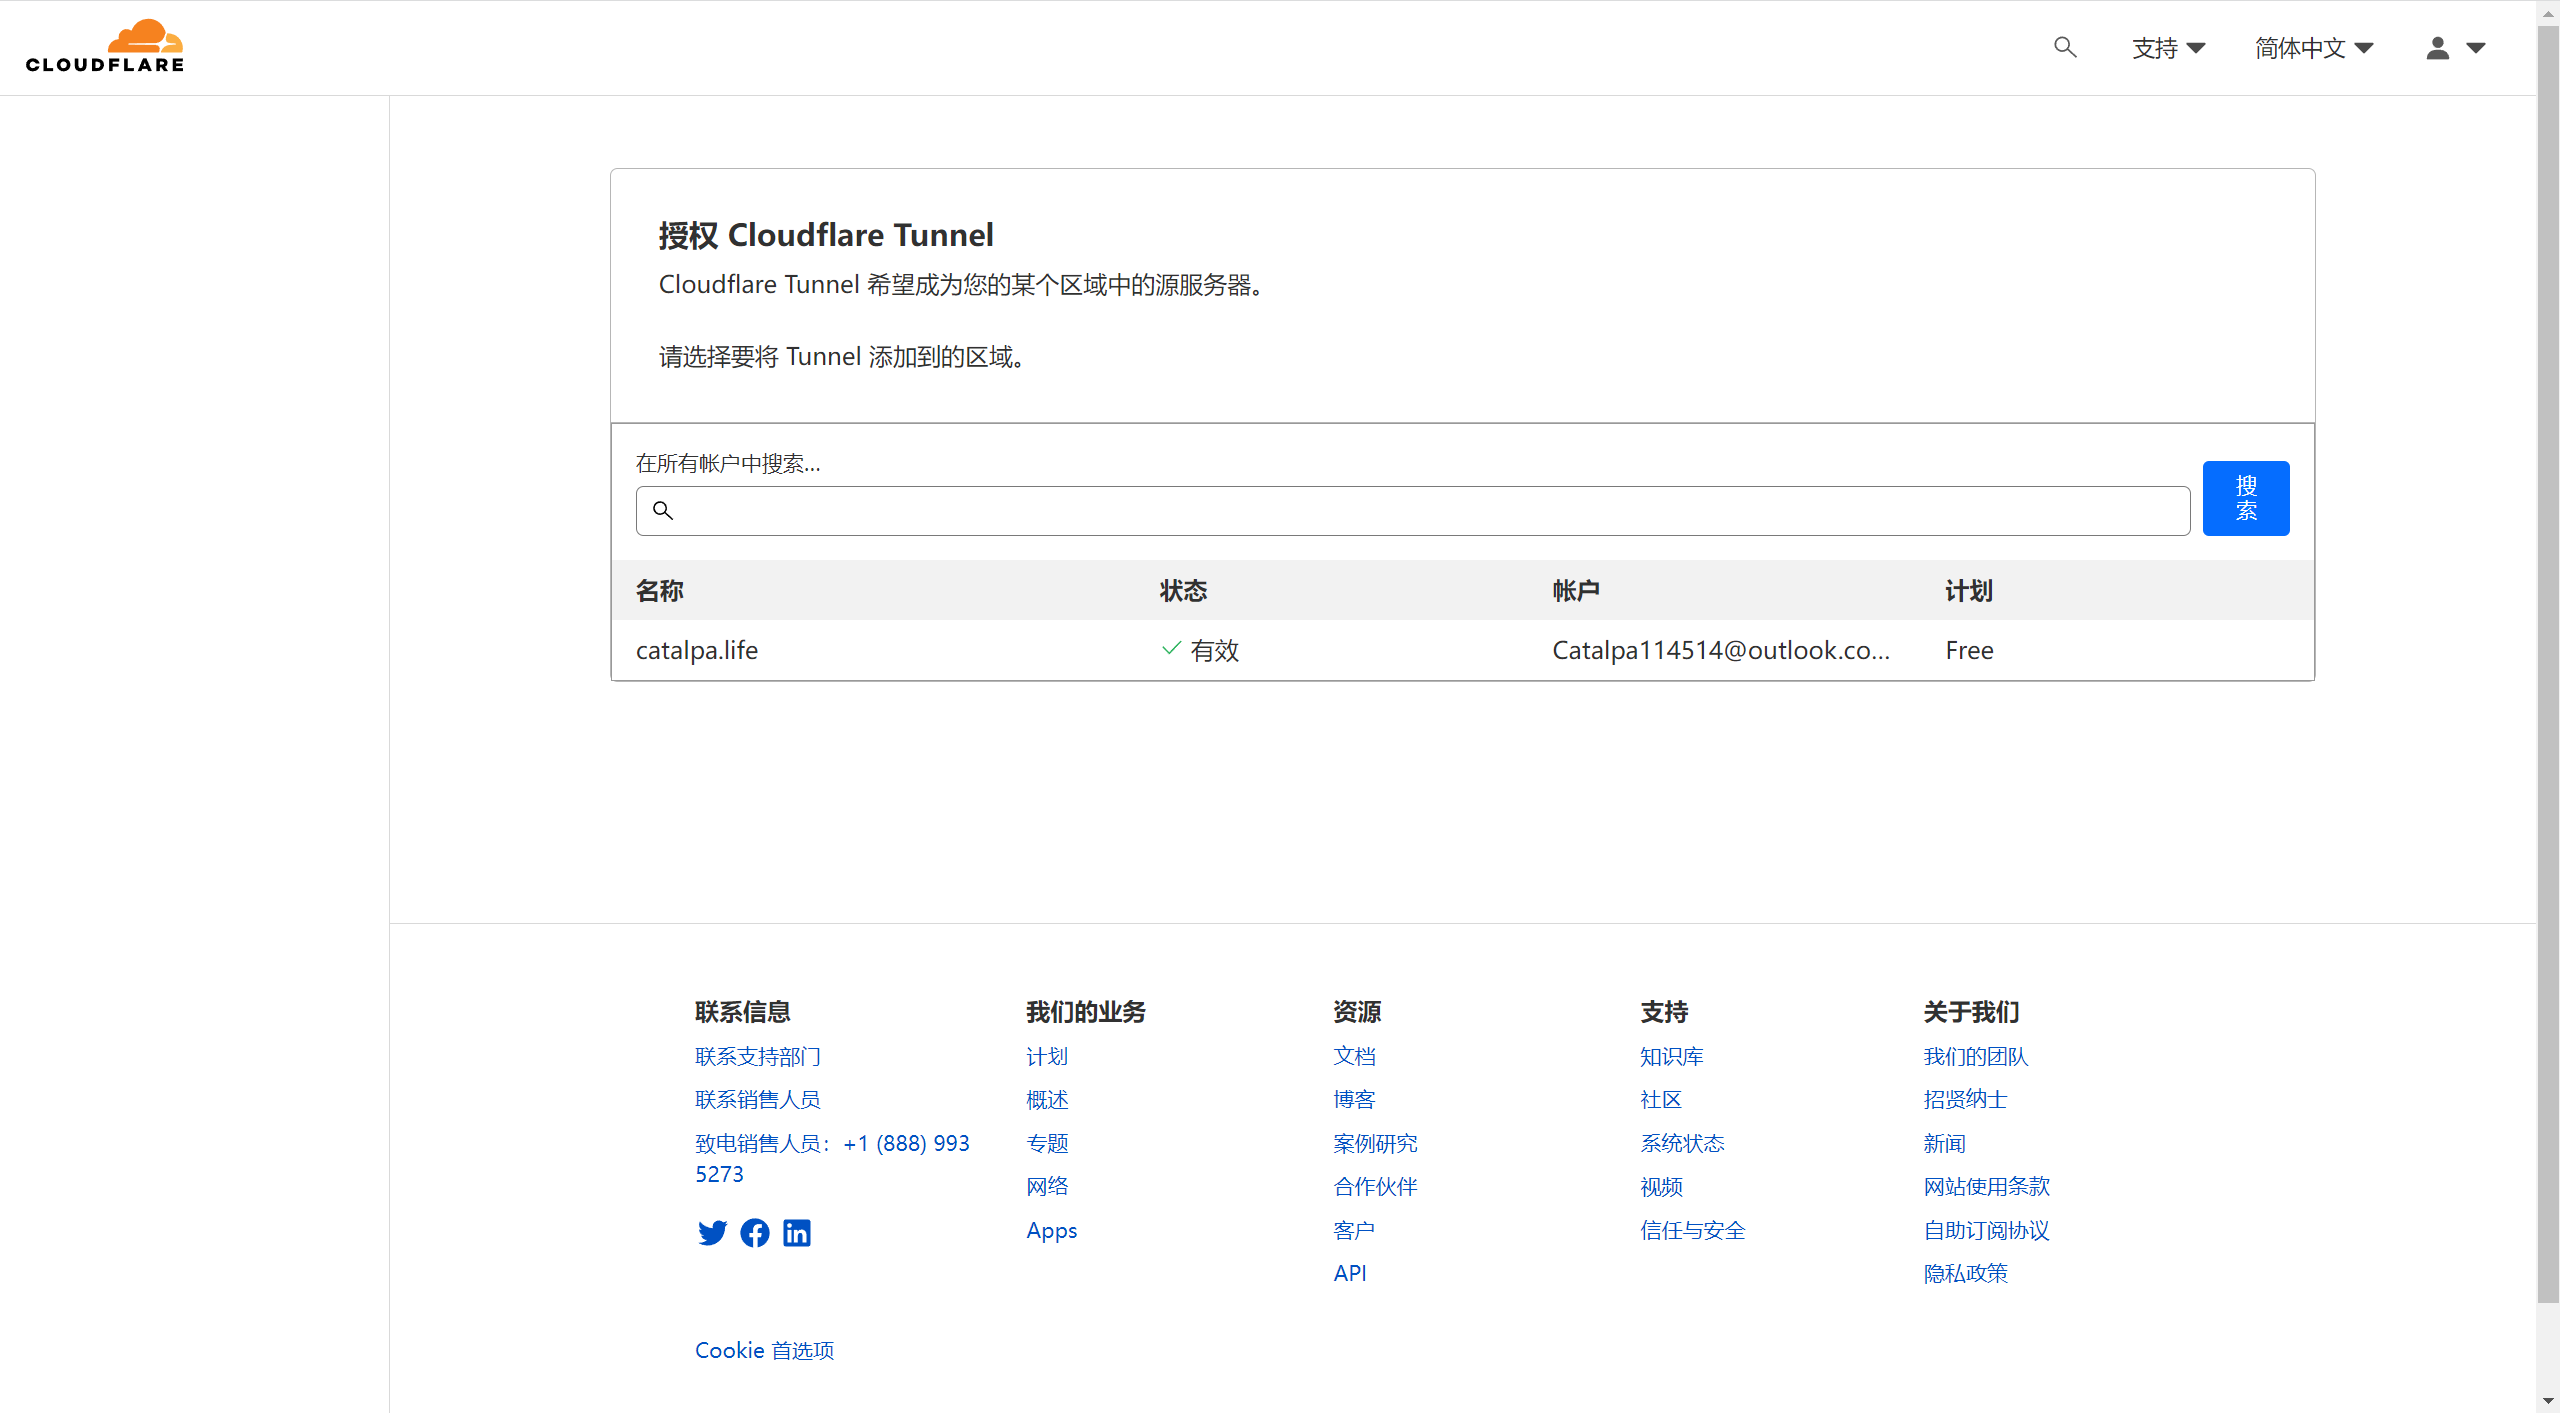2560x1413 pixels.
Task: Click the 计划 column header
Action: (1969, 591)
